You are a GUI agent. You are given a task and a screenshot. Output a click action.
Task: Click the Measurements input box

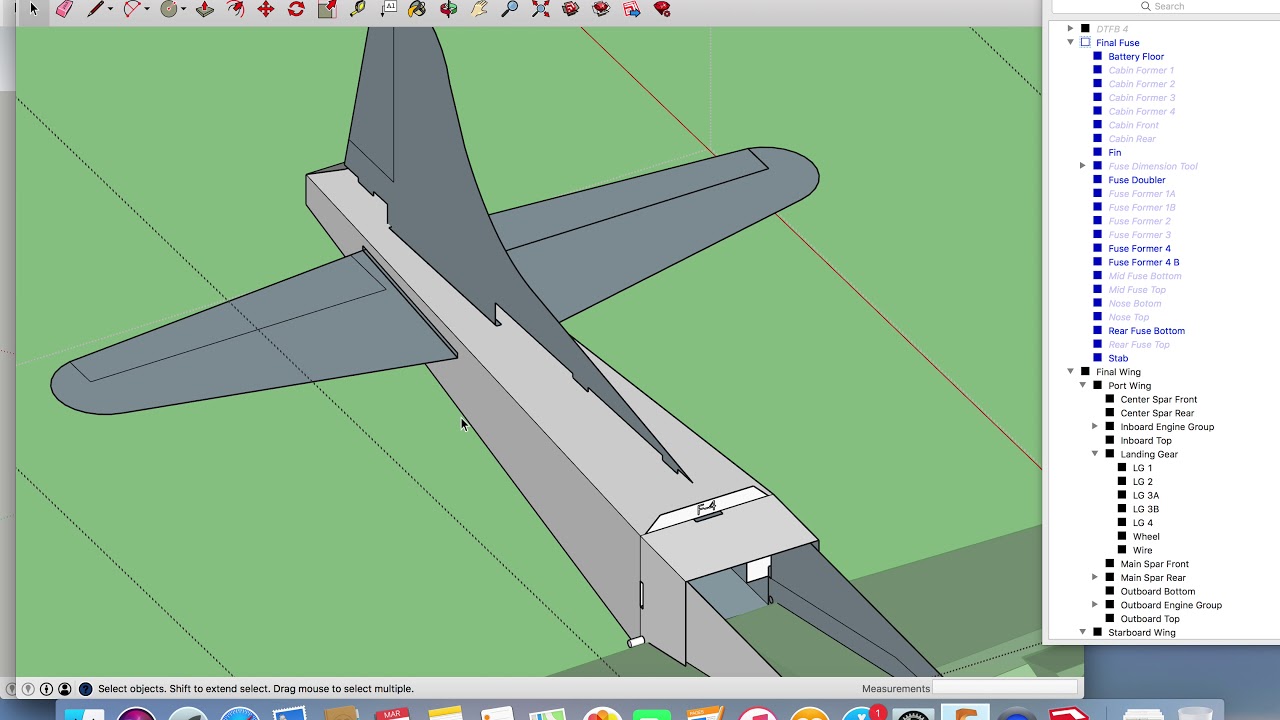pyautogui.click(x=1005, y=688)
